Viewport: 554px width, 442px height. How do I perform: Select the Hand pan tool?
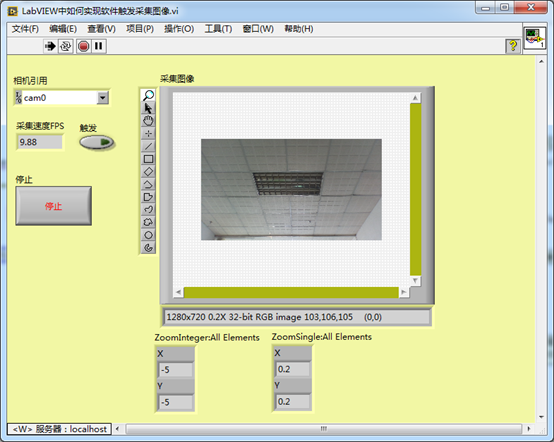[148, 120]
